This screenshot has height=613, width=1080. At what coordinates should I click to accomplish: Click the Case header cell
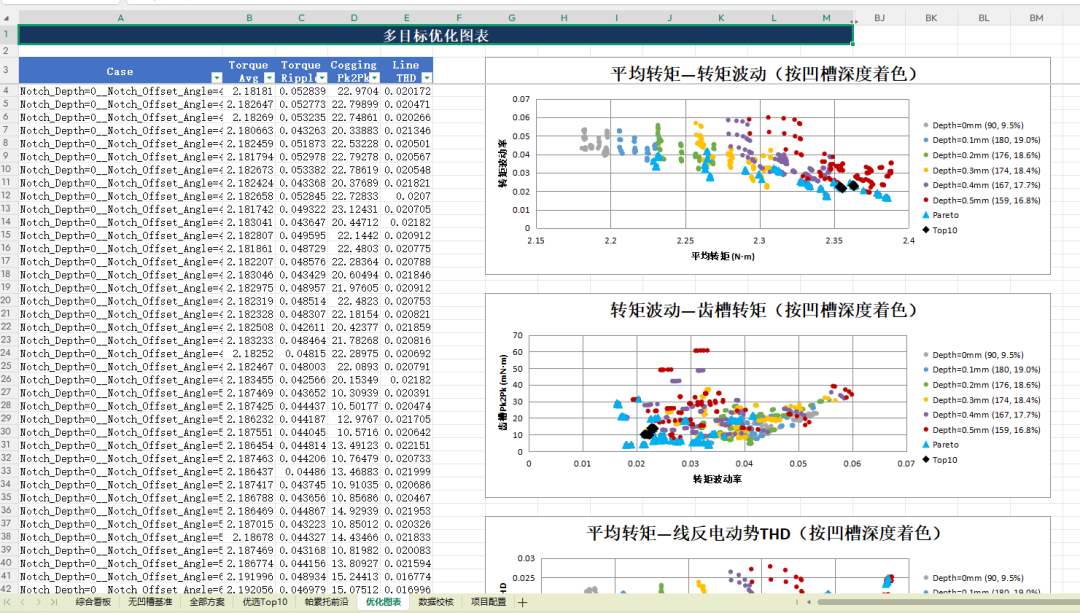point(121,71)
